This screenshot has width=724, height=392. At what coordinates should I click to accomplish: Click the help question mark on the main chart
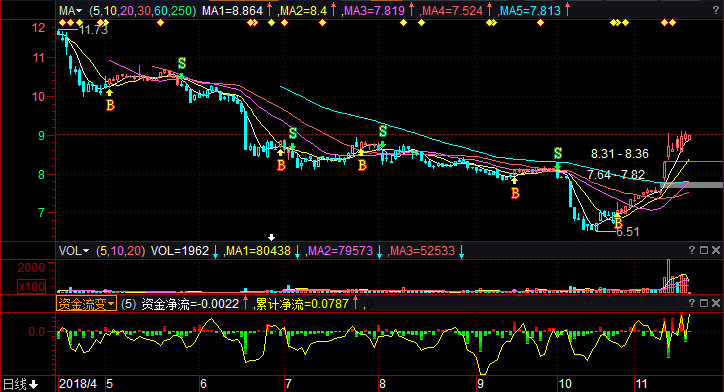point(716,10)
